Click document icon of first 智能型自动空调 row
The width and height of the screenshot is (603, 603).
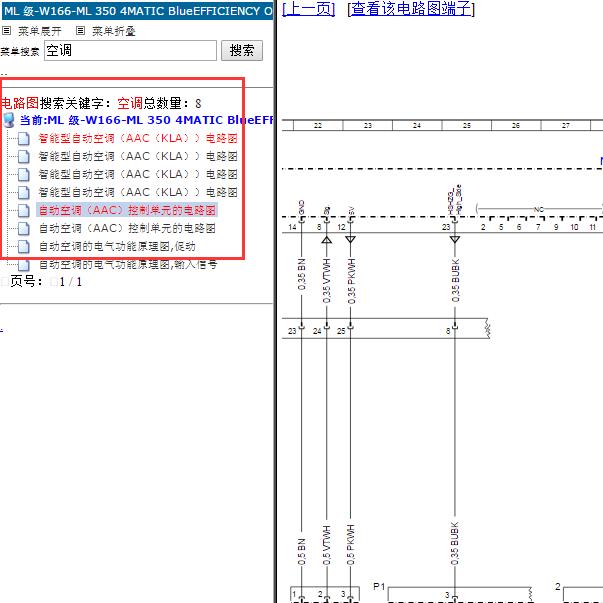(23, 138)
